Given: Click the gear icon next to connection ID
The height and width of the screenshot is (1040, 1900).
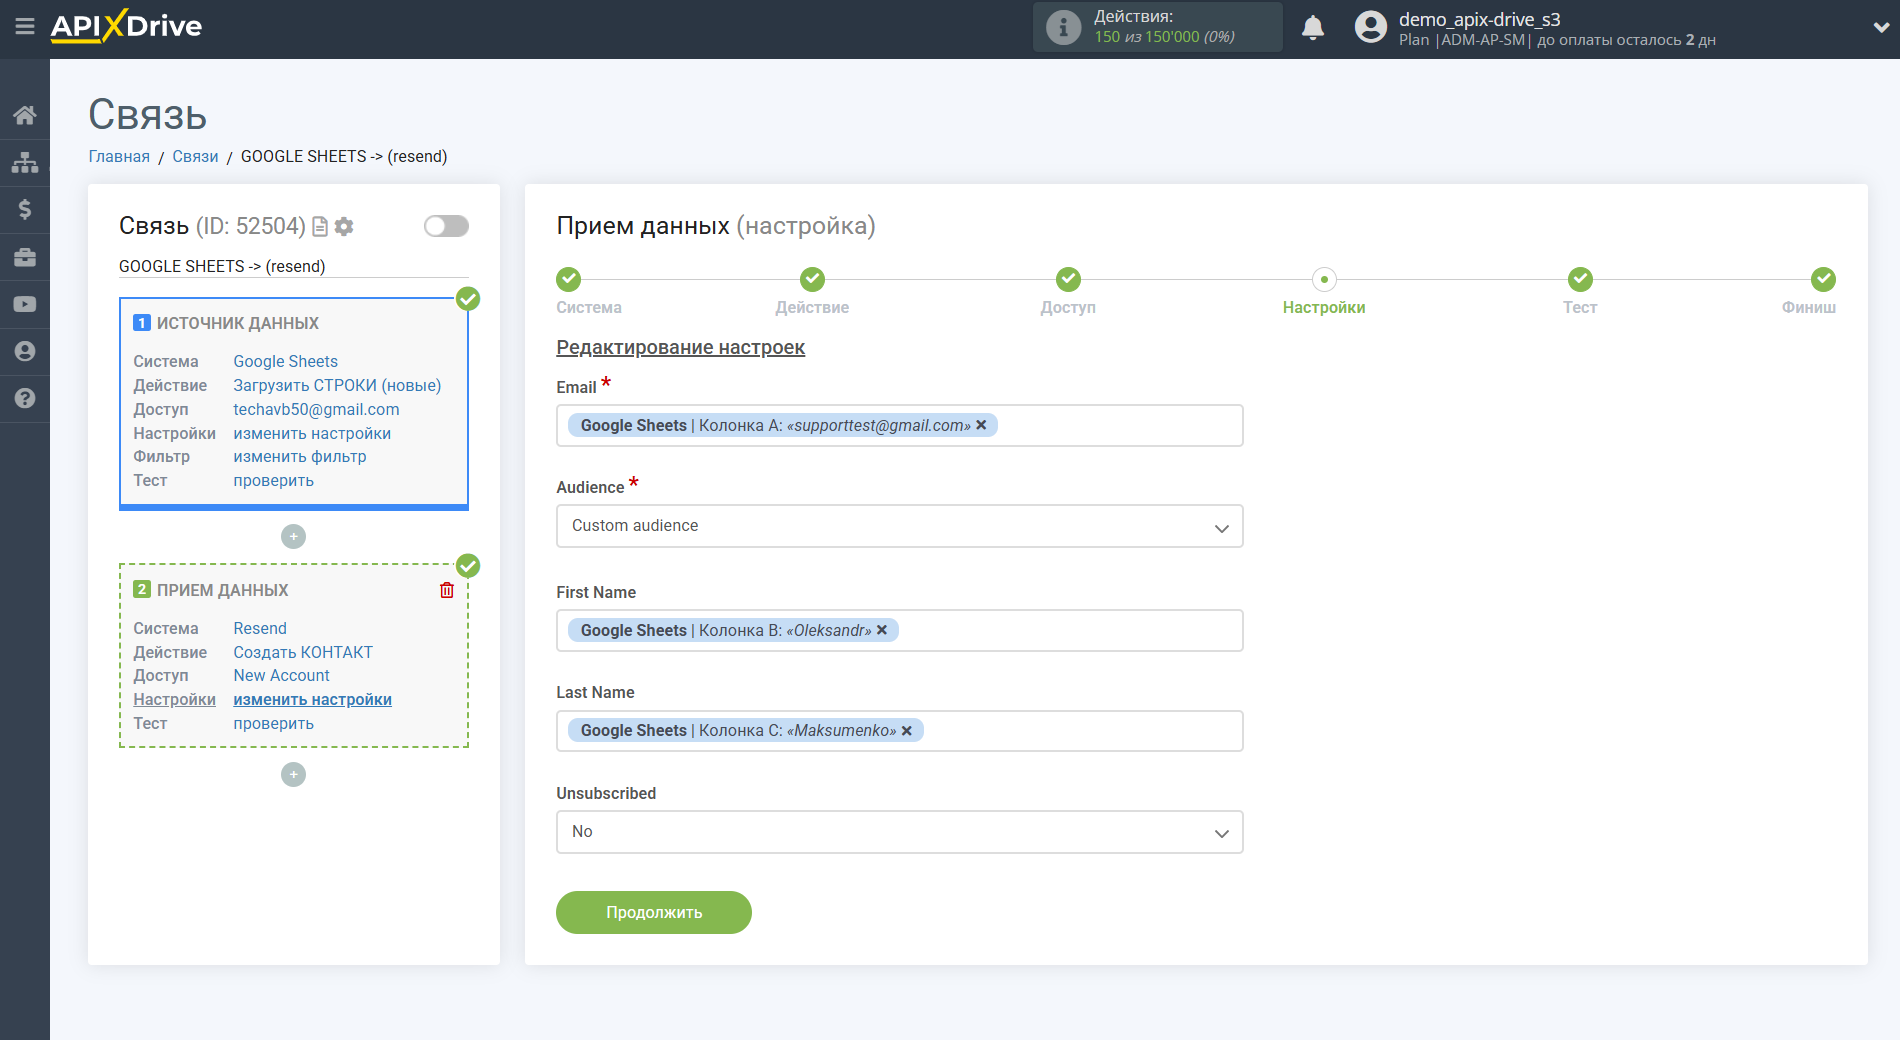Looking at the screenshot, I should pyautogui.click(x=344, y=227).
